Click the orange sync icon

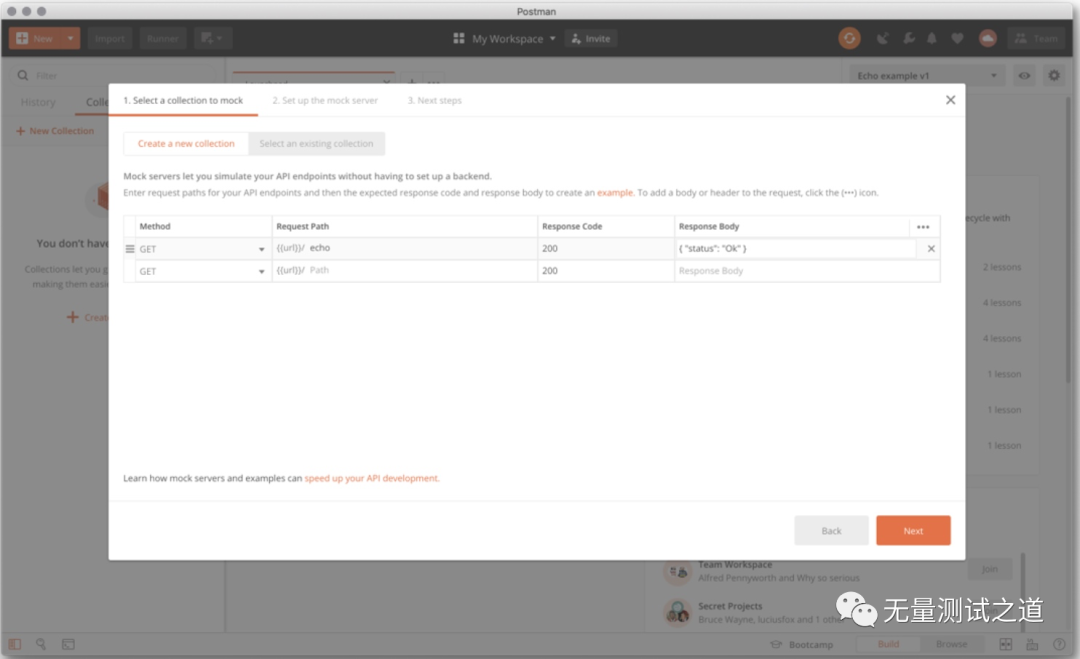[x=849, y=39]
